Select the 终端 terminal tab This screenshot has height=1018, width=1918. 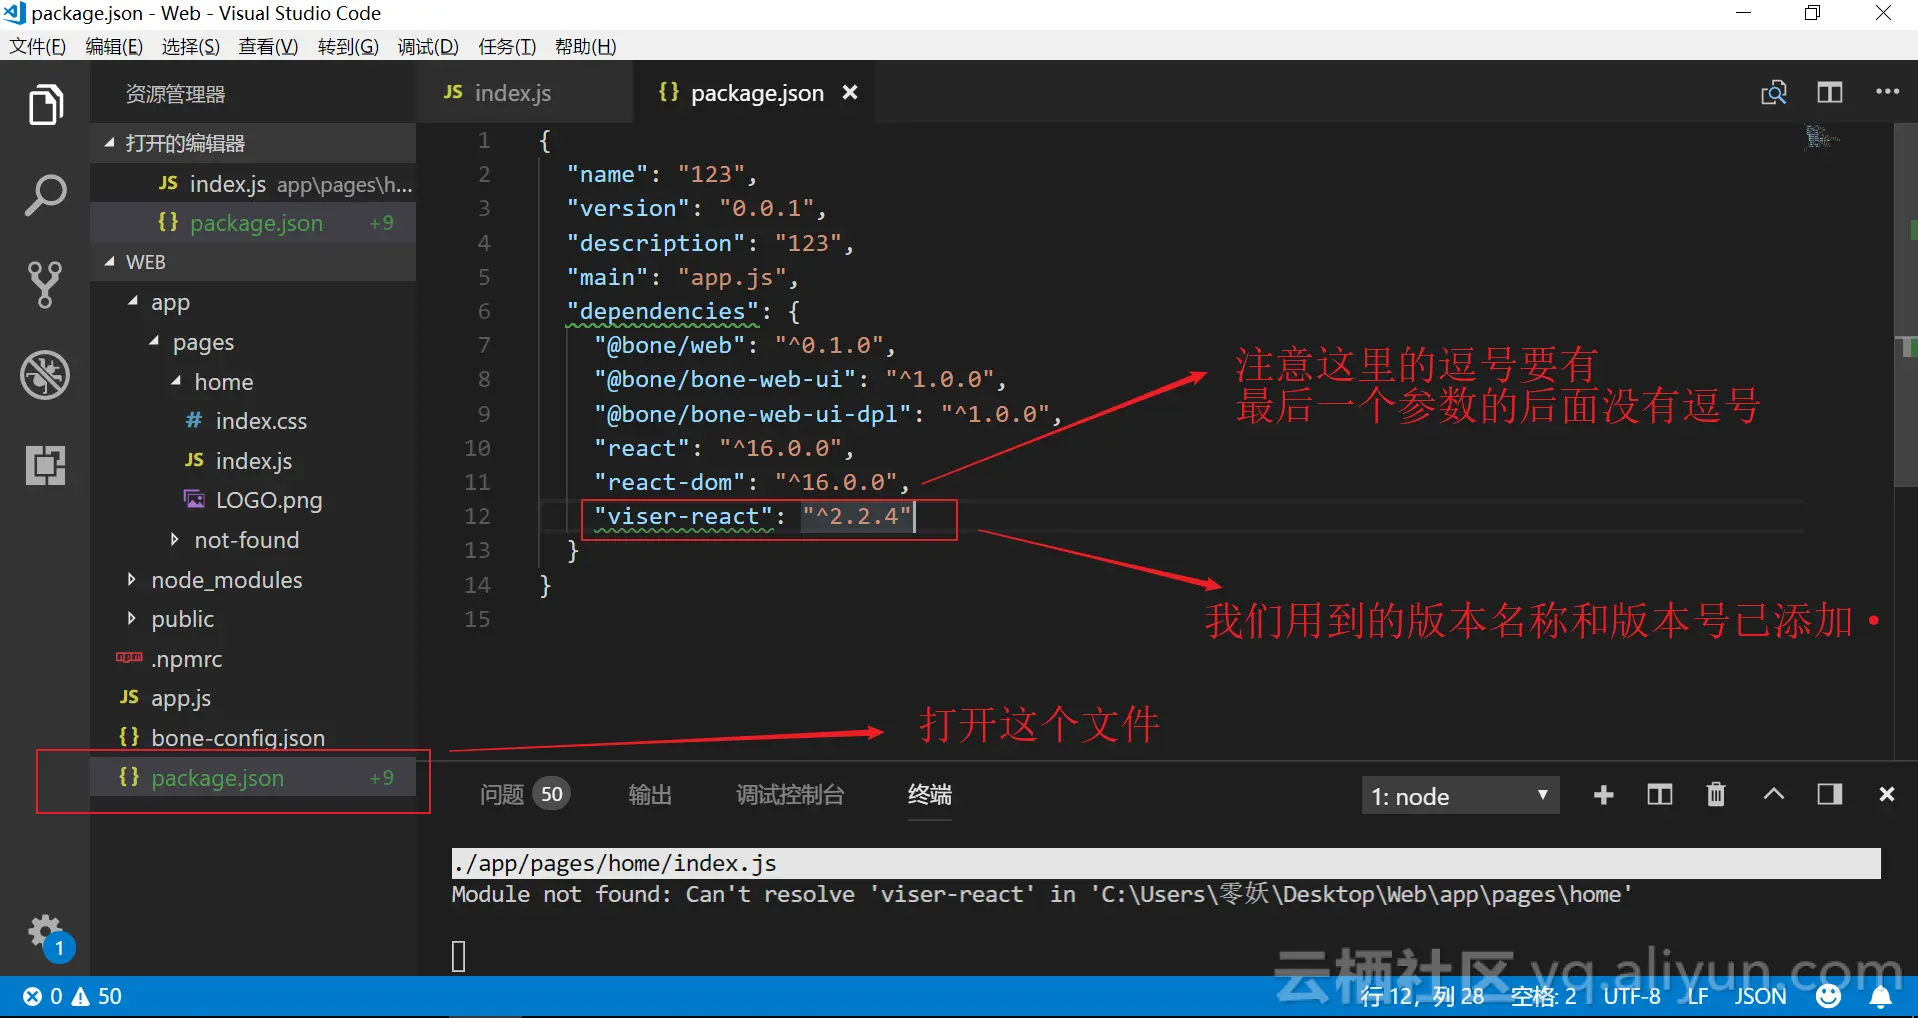(x=930, y=795)
